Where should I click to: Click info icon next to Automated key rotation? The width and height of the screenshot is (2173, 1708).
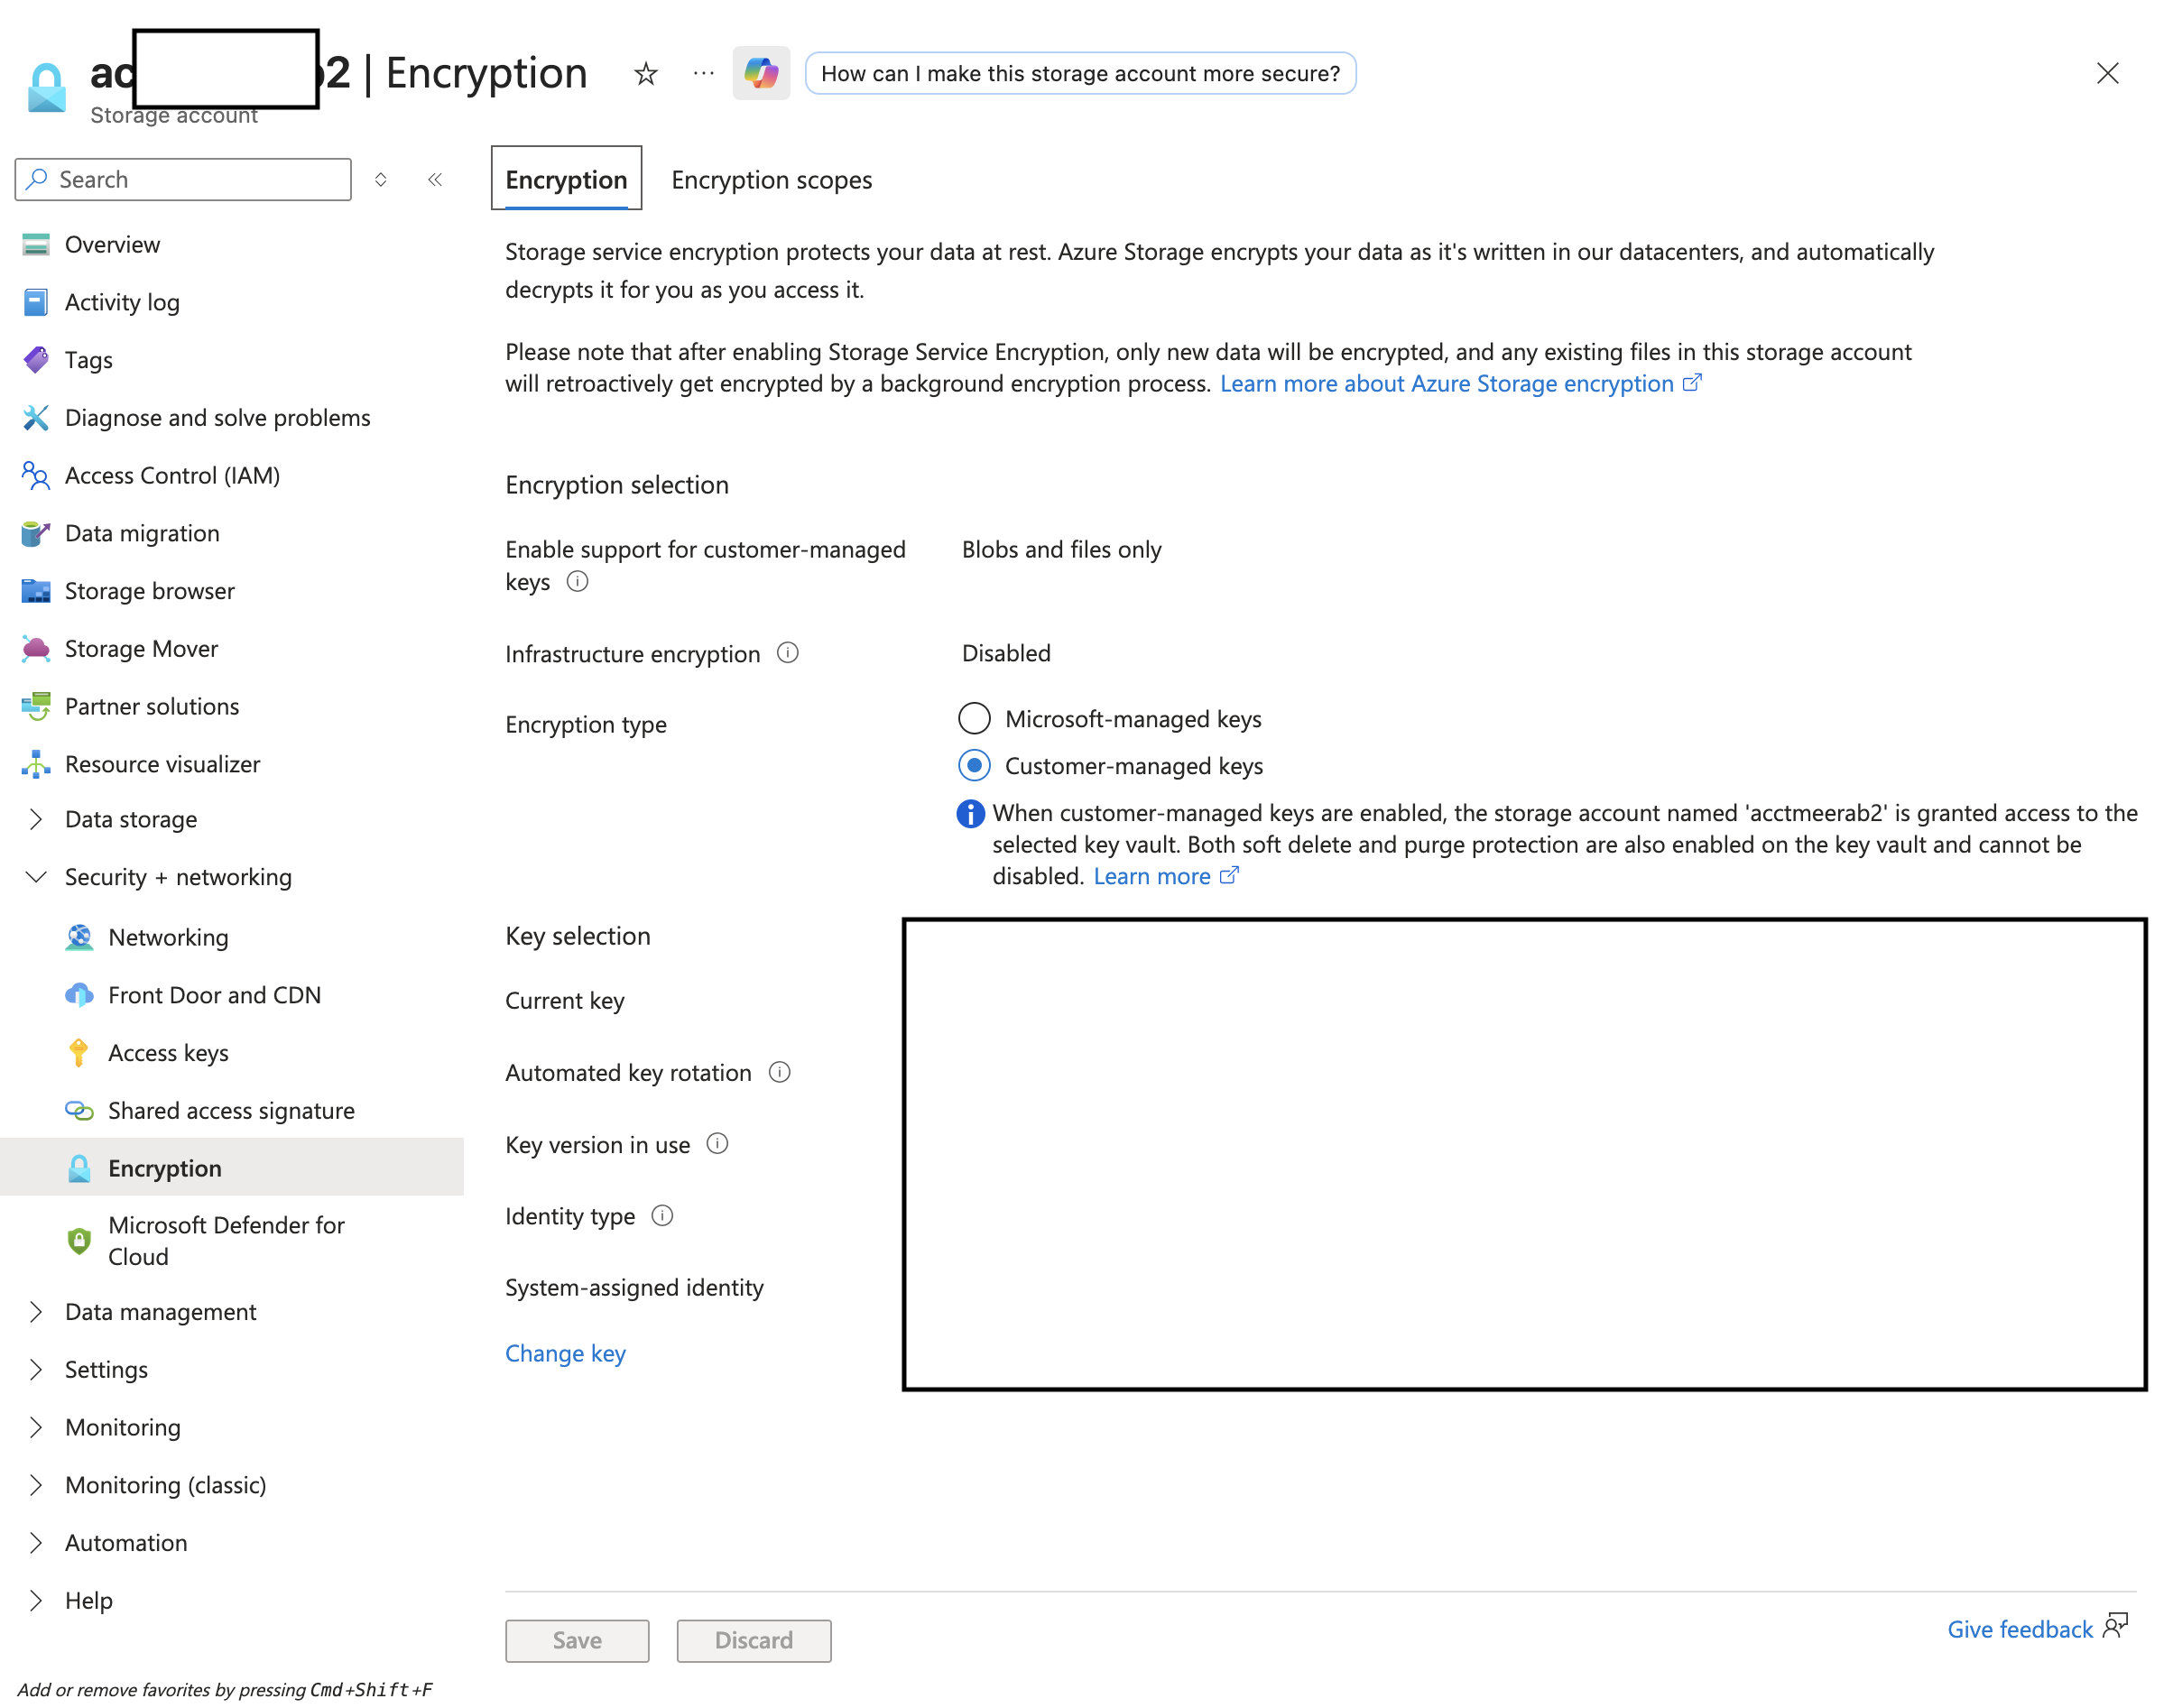pos(779,1072)
